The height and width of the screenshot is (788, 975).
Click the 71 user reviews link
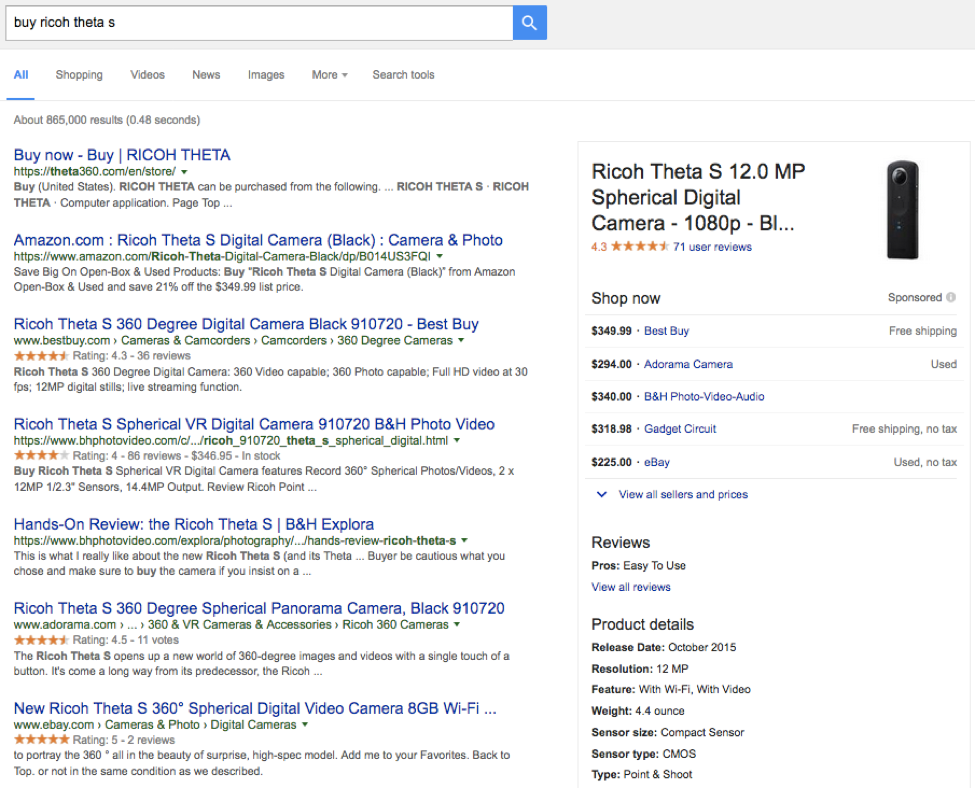tap(712, 247)
